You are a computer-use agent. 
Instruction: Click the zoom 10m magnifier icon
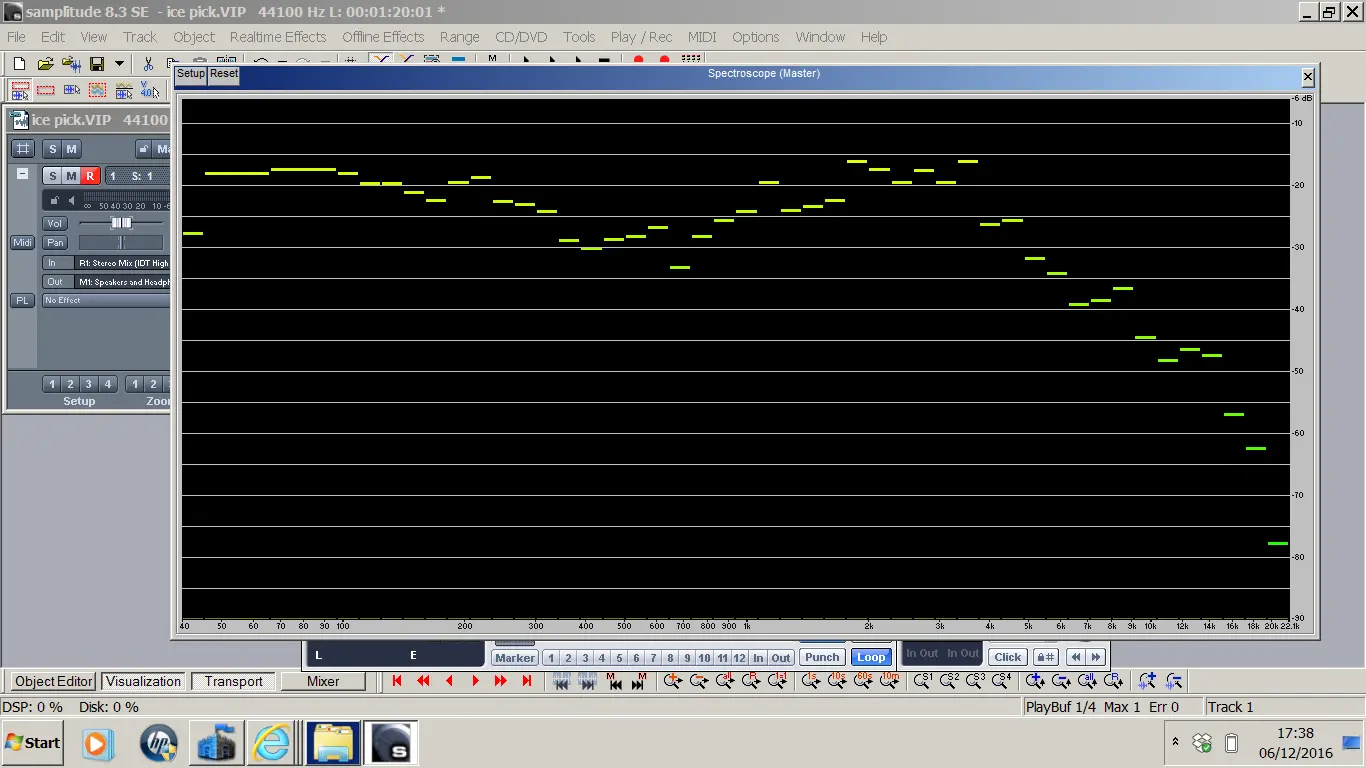pyautogui.click(x=889, y=681)
